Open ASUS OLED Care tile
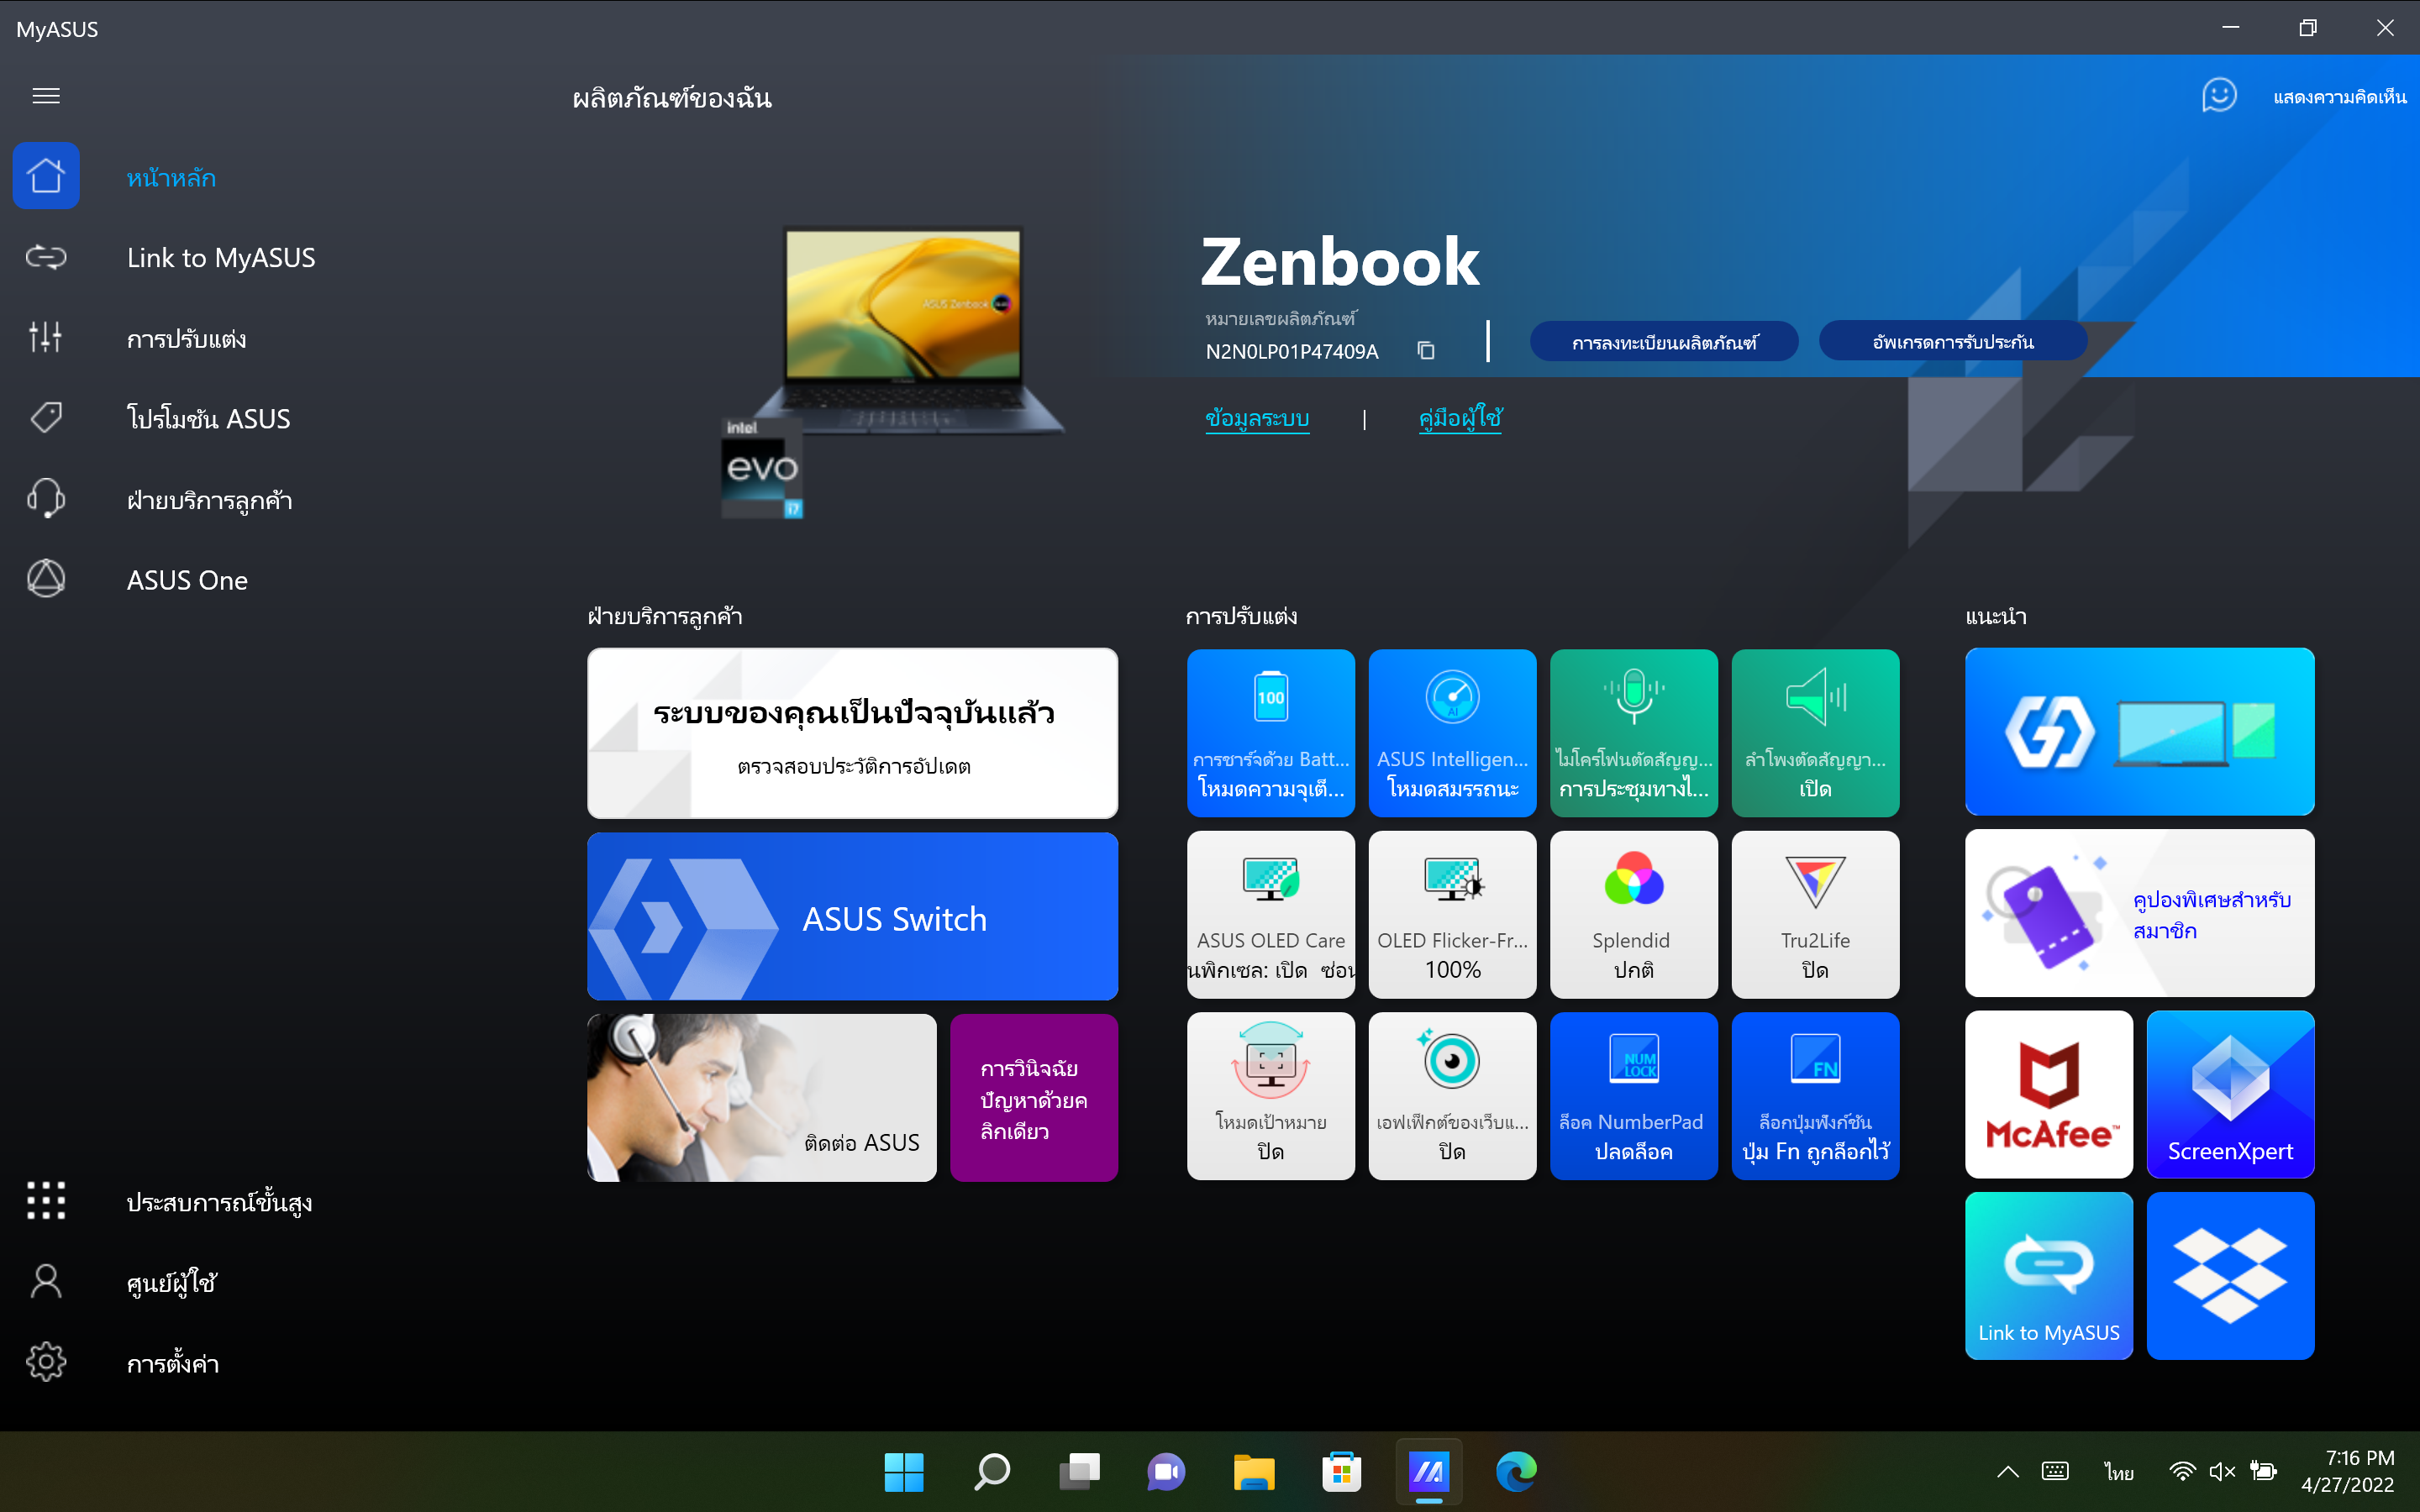 pos(1270,914)
